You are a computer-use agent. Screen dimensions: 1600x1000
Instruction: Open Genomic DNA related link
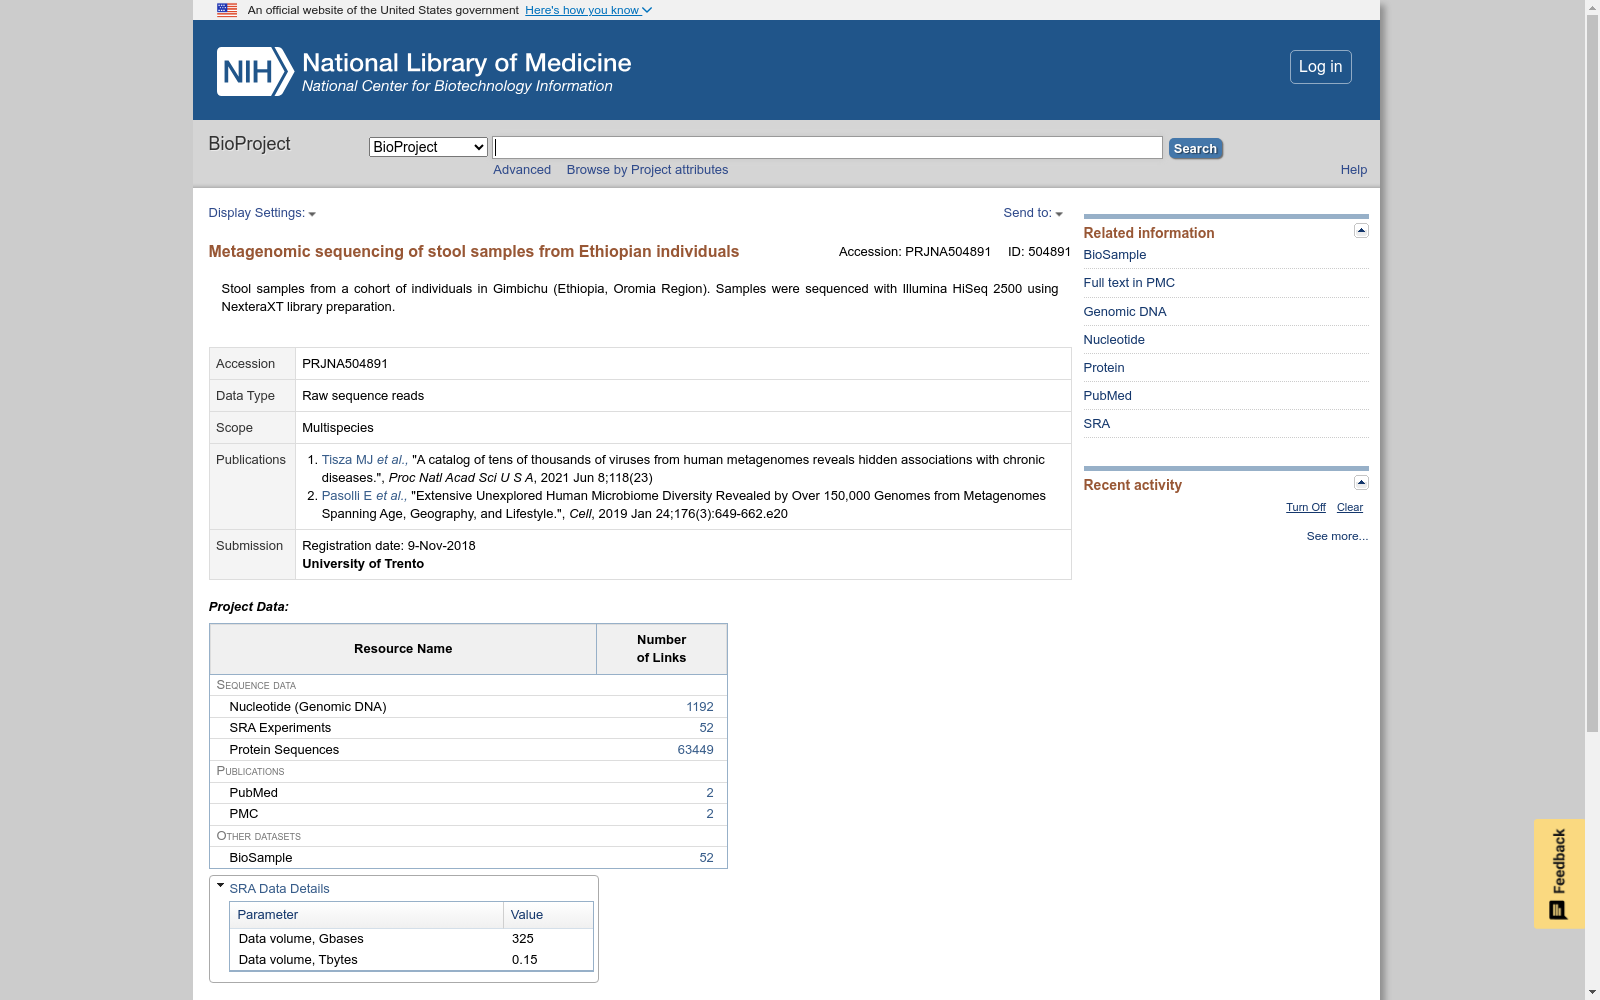coord(1124,312)
